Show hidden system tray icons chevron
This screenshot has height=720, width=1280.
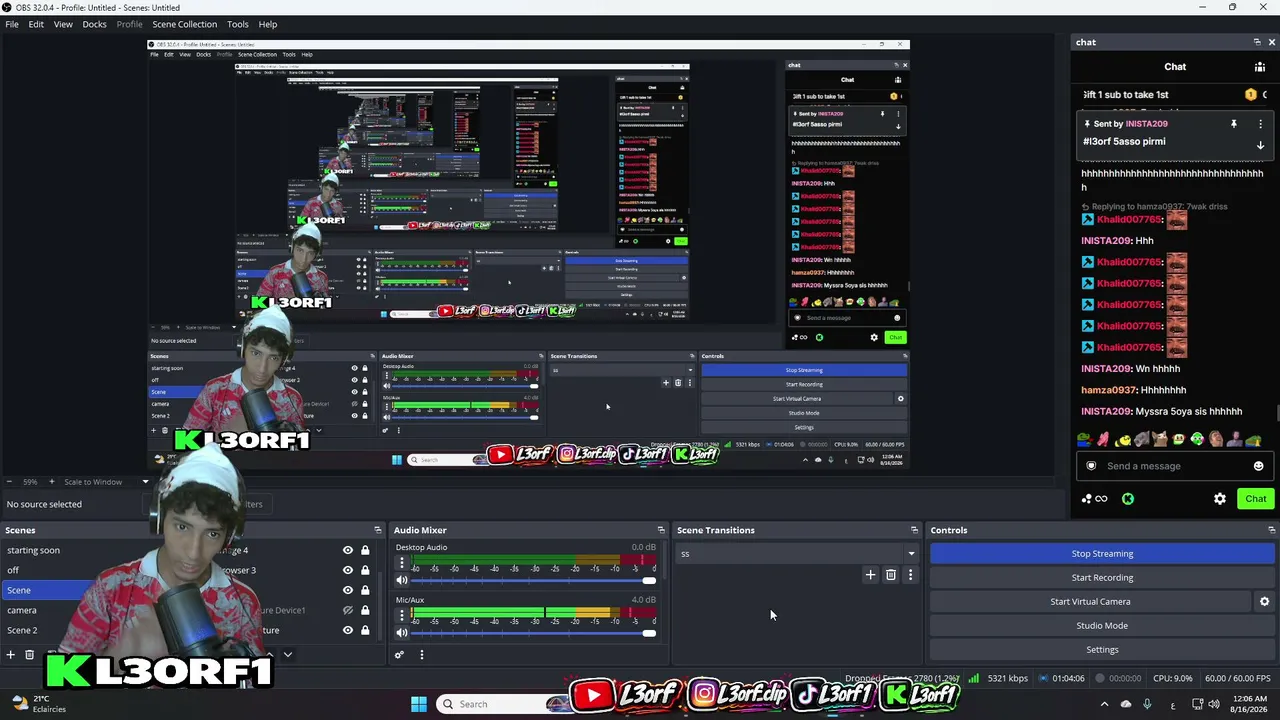(1104, 704)
